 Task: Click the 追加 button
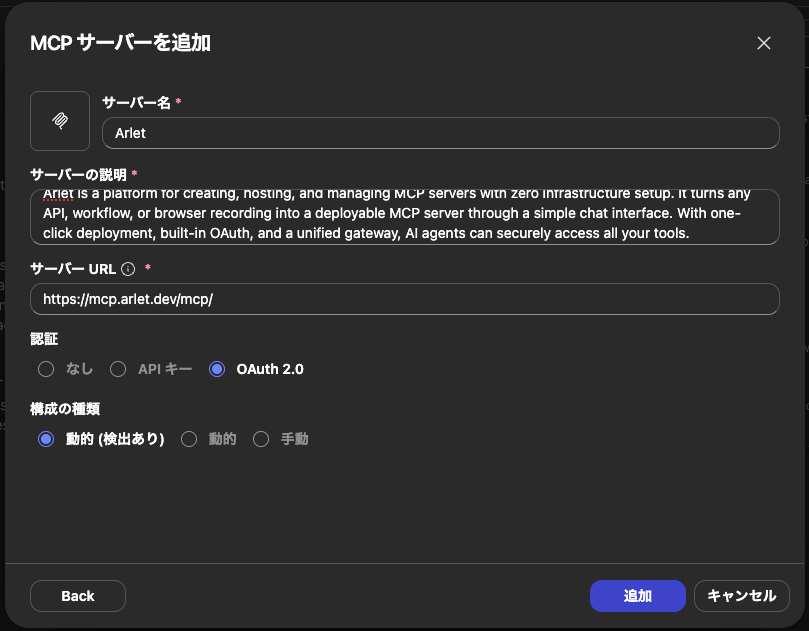638,596
